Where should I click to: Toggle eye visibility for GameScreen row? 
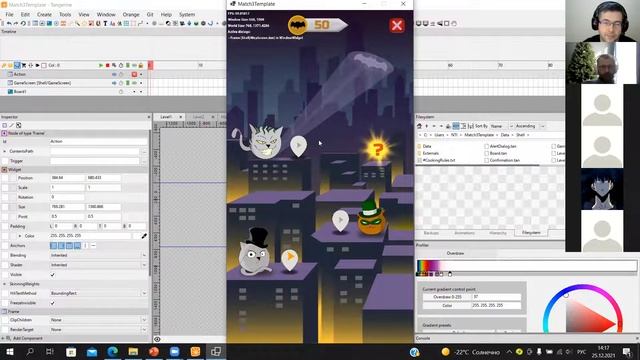114,83
